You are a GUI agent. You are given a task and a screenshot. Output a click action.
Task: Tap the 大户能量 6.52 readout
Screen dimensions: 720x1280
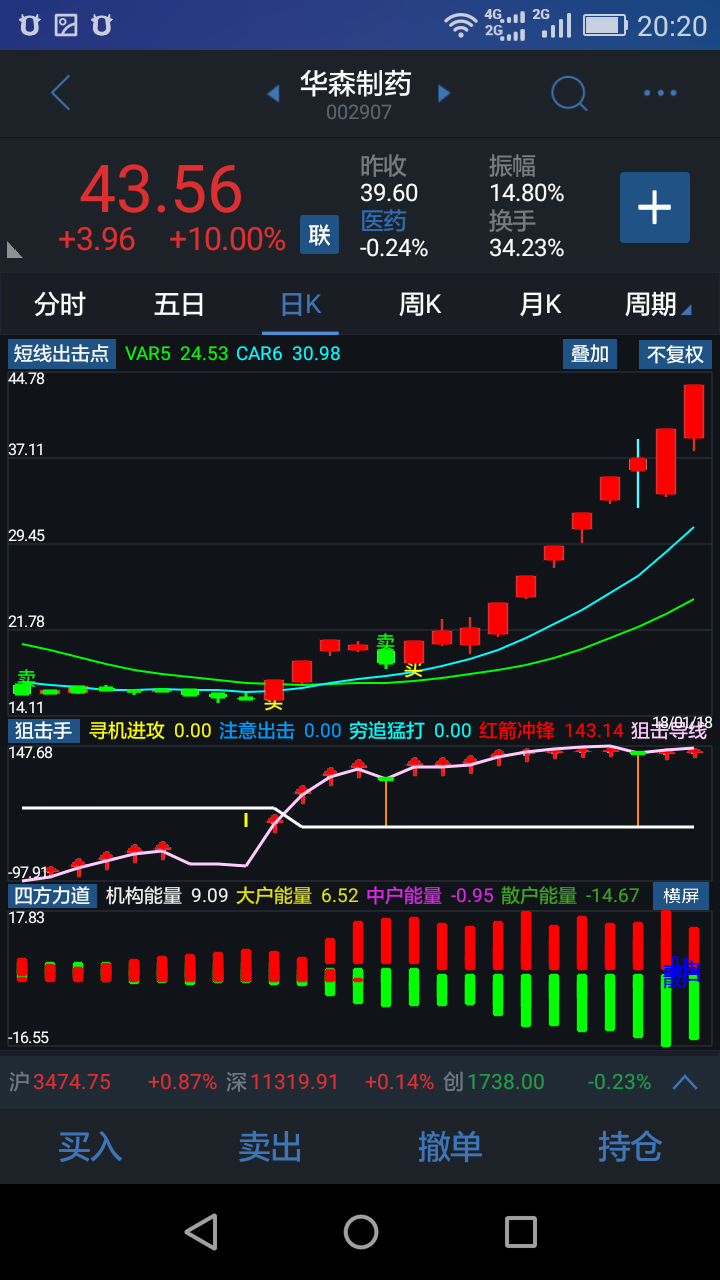point(297,895)
